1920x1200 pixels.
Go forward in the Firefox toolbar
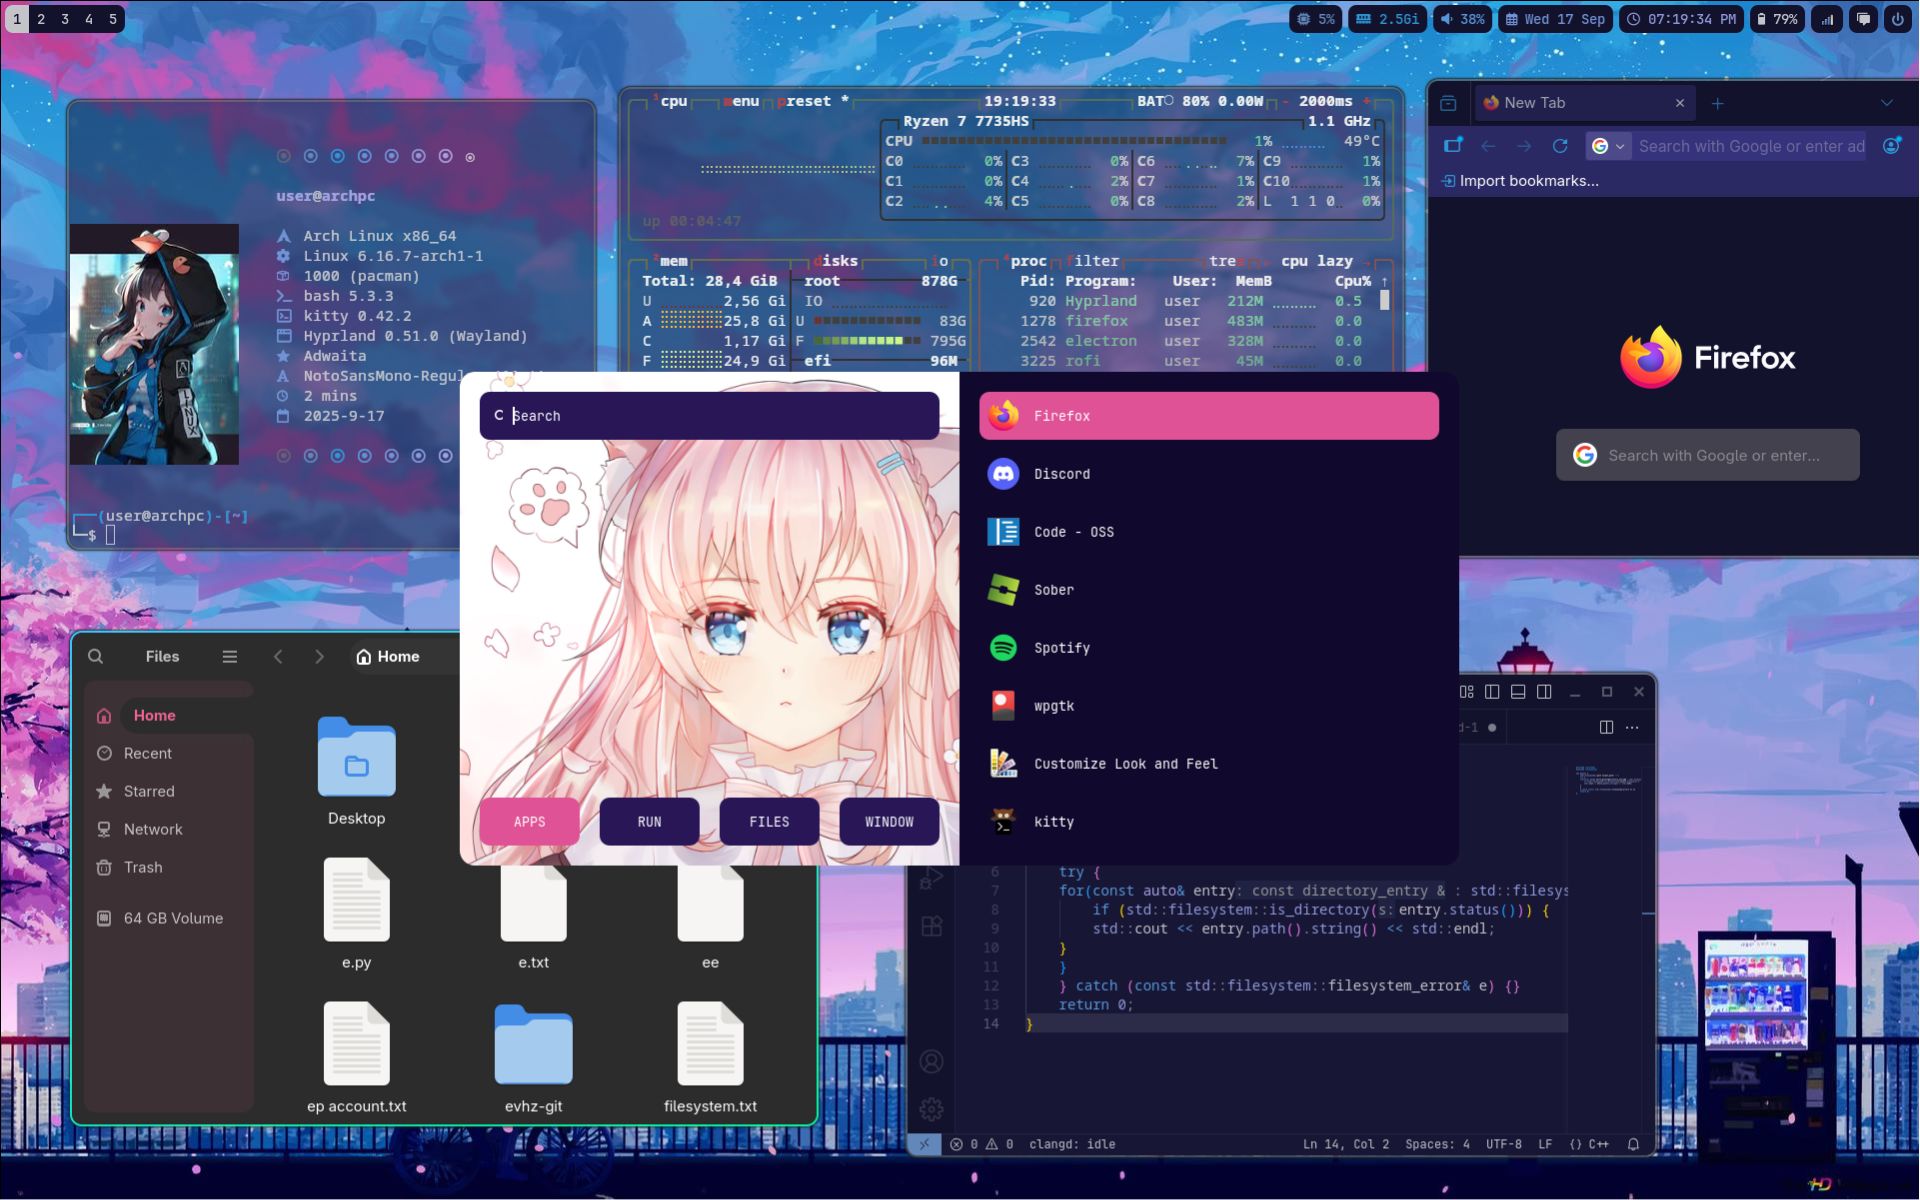1524,146
